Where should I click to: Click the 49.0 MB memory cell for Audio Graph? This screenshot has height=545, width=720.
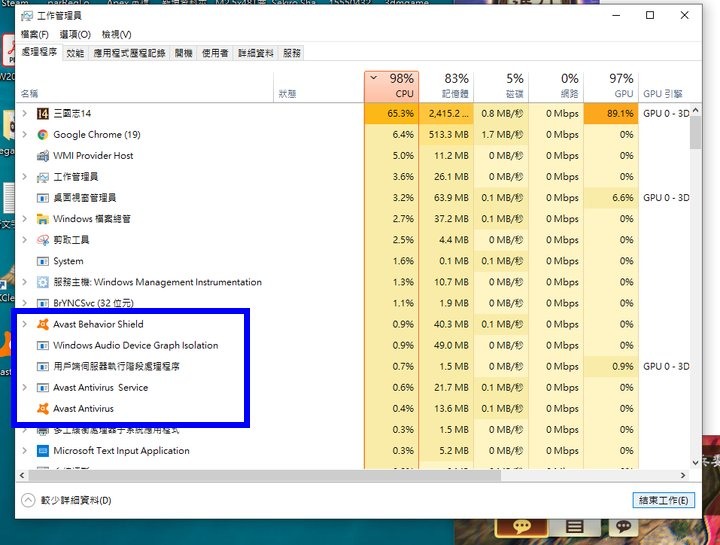click(x=446, y=345)
